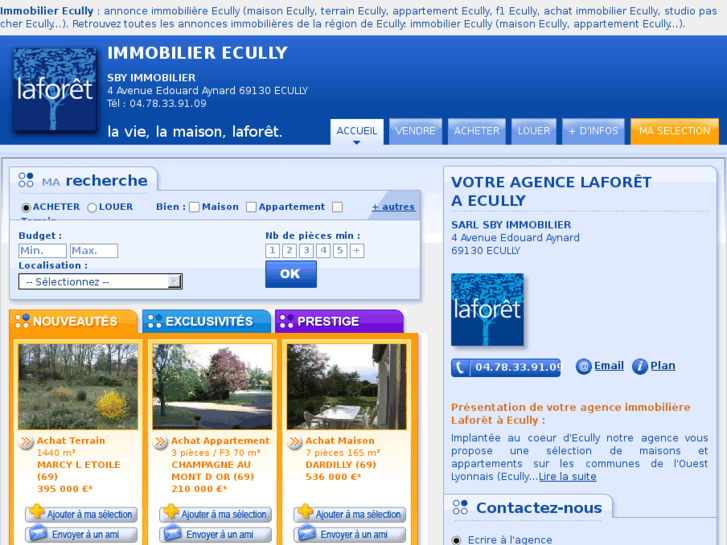The image size is (727, 545).
Task: Add the Terrain listing with Ajouter à ma sélection
Action: 82,514
